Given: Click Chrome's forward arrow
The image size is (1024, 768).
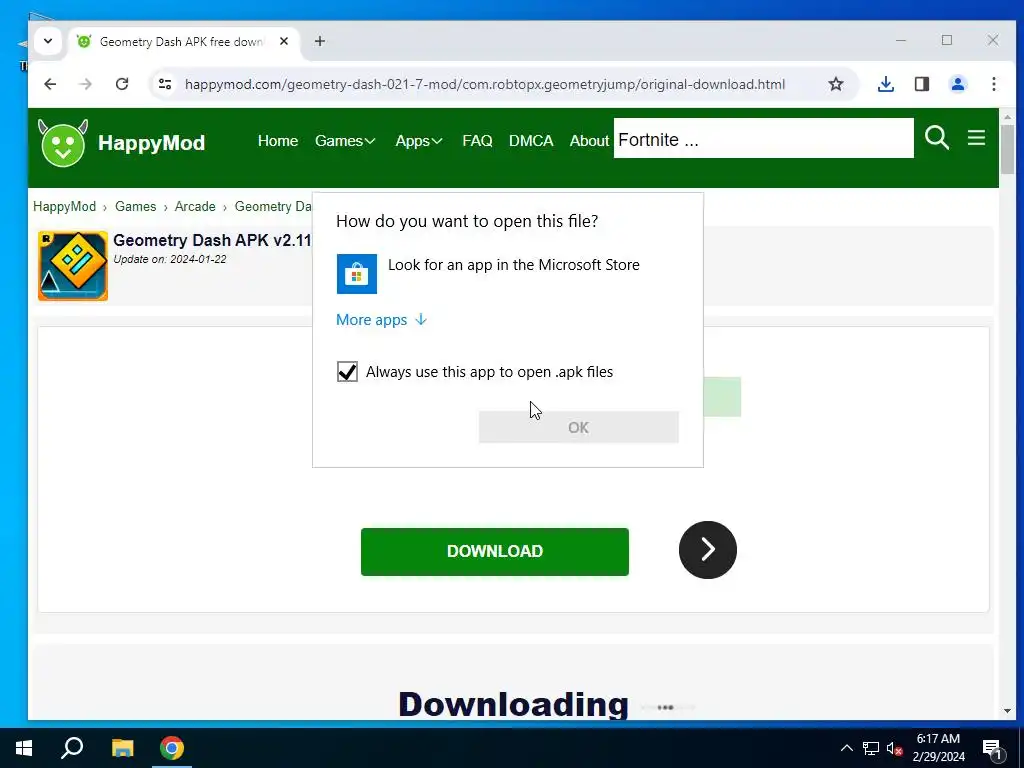Looking at the screenshot, I should 86,84.
